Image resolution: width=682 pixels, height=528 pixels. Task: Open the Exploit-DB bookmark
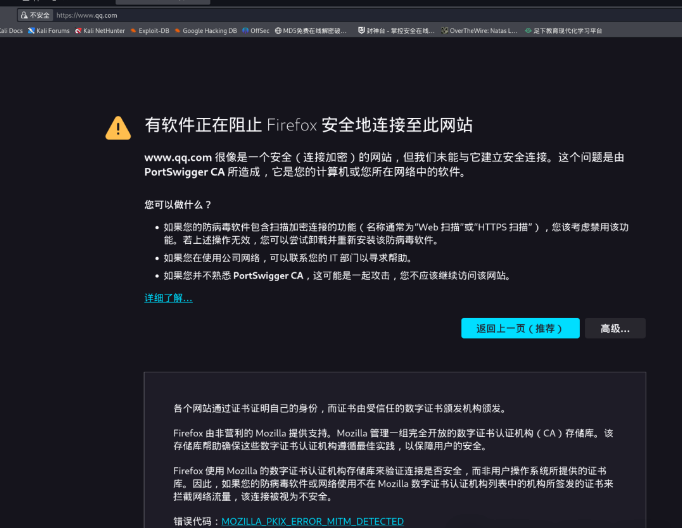click(150, 31)
